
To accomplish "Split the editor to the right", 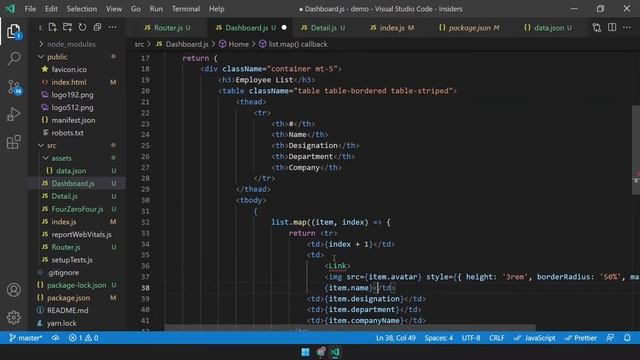I will (x=612, y=27).
